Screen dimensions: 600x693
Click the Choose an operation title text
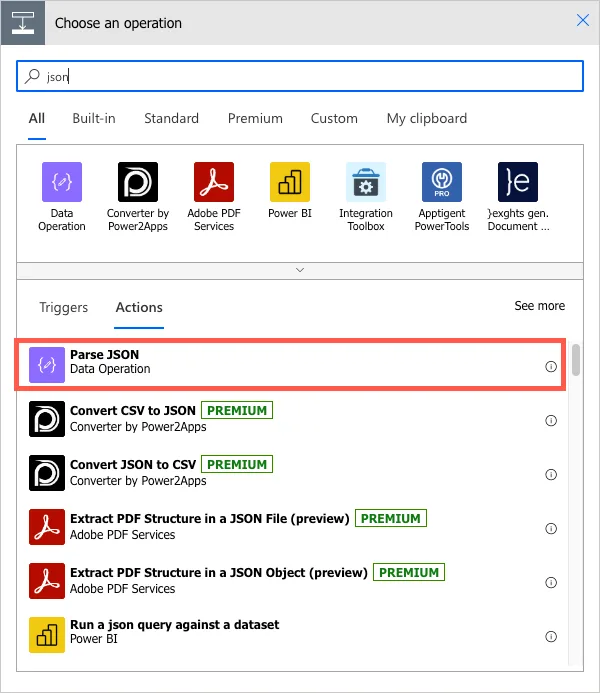coord(118,23)
